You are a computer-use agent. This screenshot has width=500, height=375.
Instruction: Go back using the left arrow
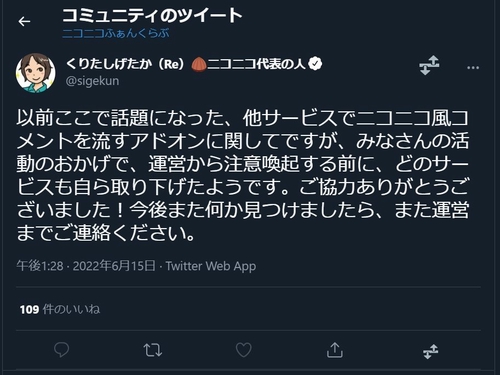tap(24, 22)
